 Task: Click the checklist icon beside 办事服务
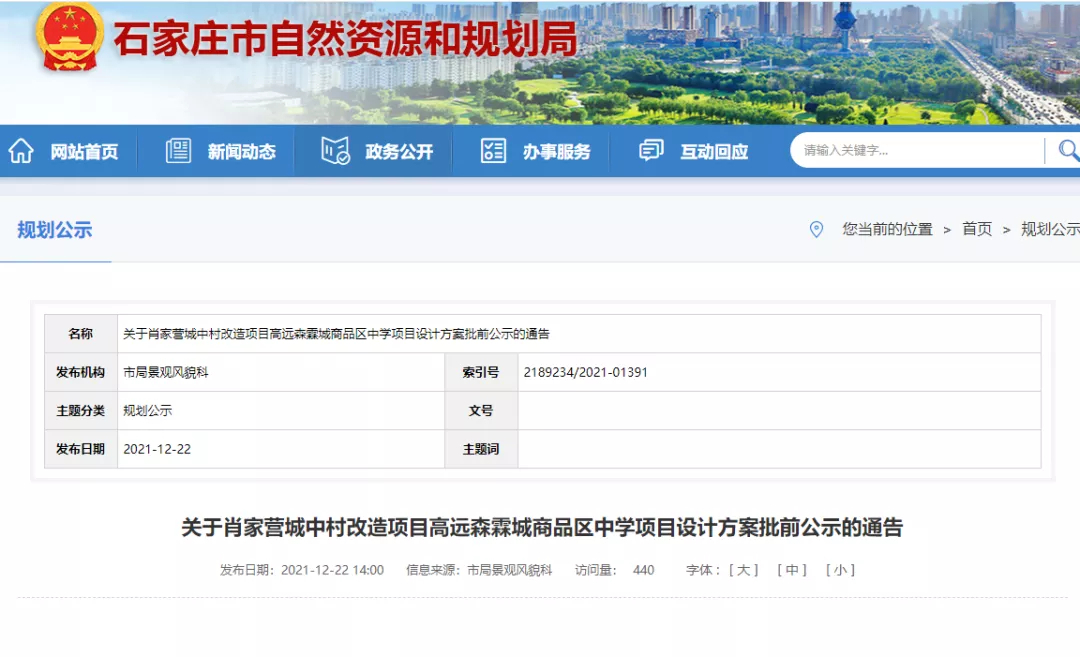pyautogui.click(x=493, y=151)
